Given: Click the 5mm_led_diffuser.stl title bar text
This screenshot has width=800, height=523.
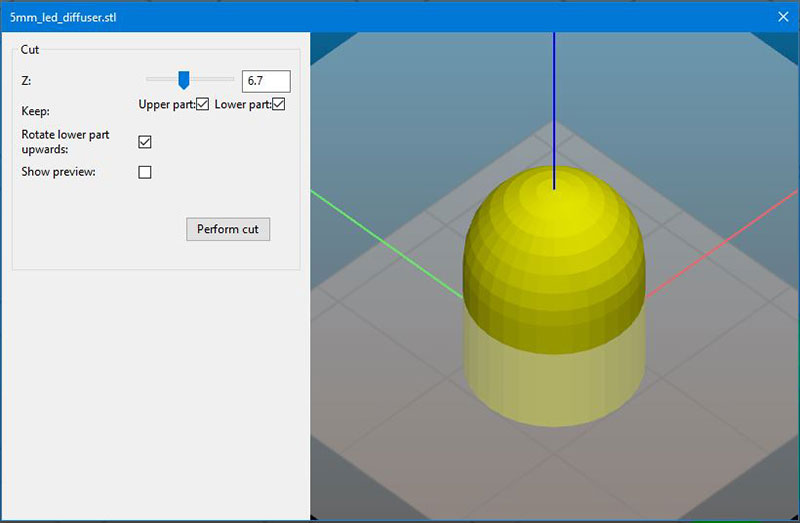Looking at the screenshot, I should (62, 17).
